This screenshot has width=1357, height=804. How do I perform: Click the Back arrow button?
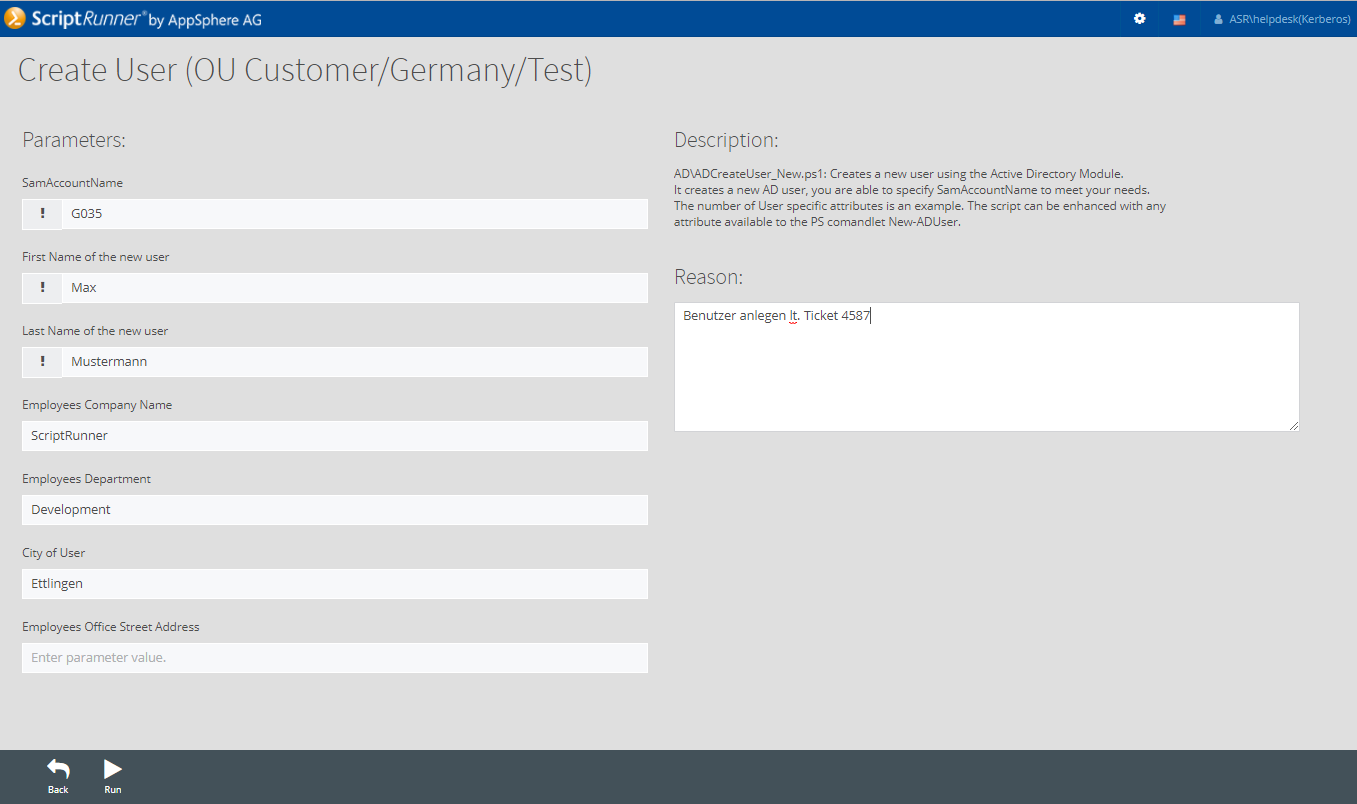tap(58, 776)
